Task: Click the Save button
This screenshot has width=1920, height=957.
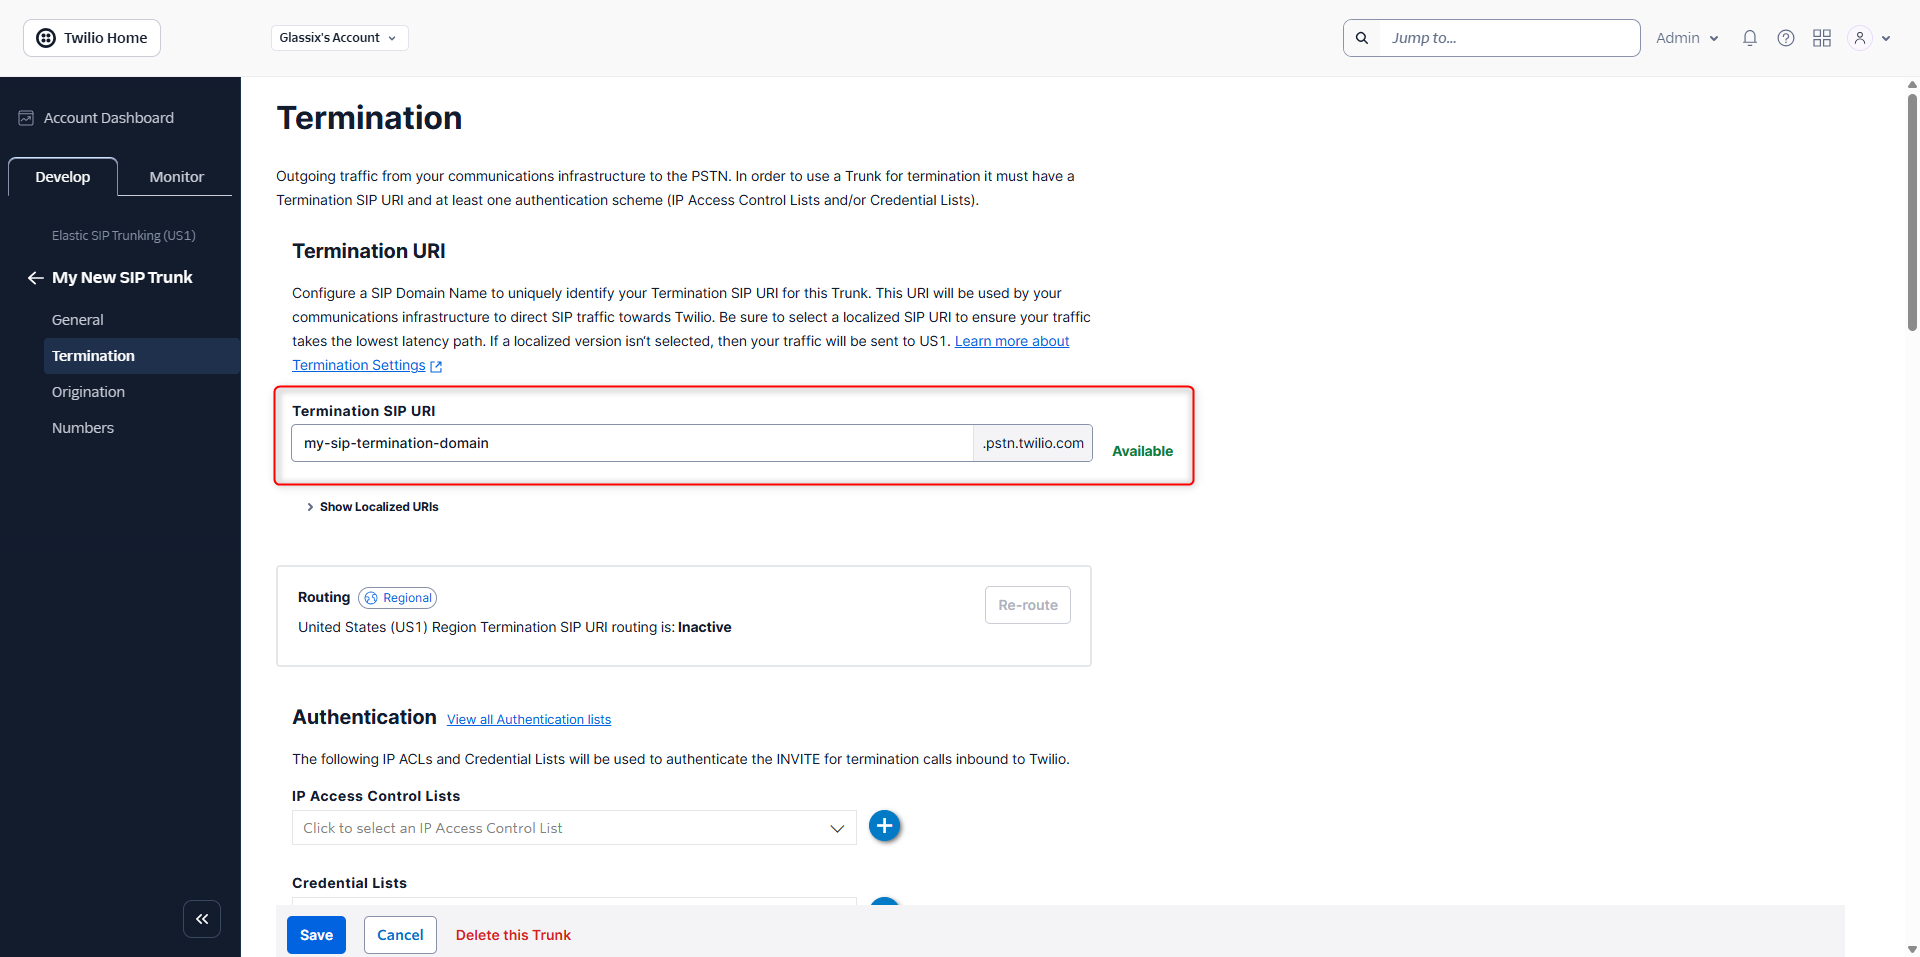Action: click(316, 935)
